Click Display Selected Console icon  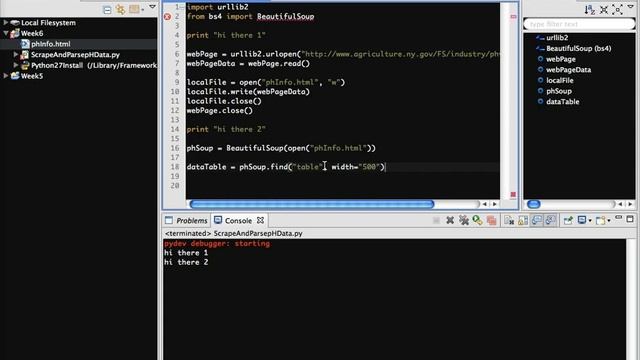click(582, 220)
